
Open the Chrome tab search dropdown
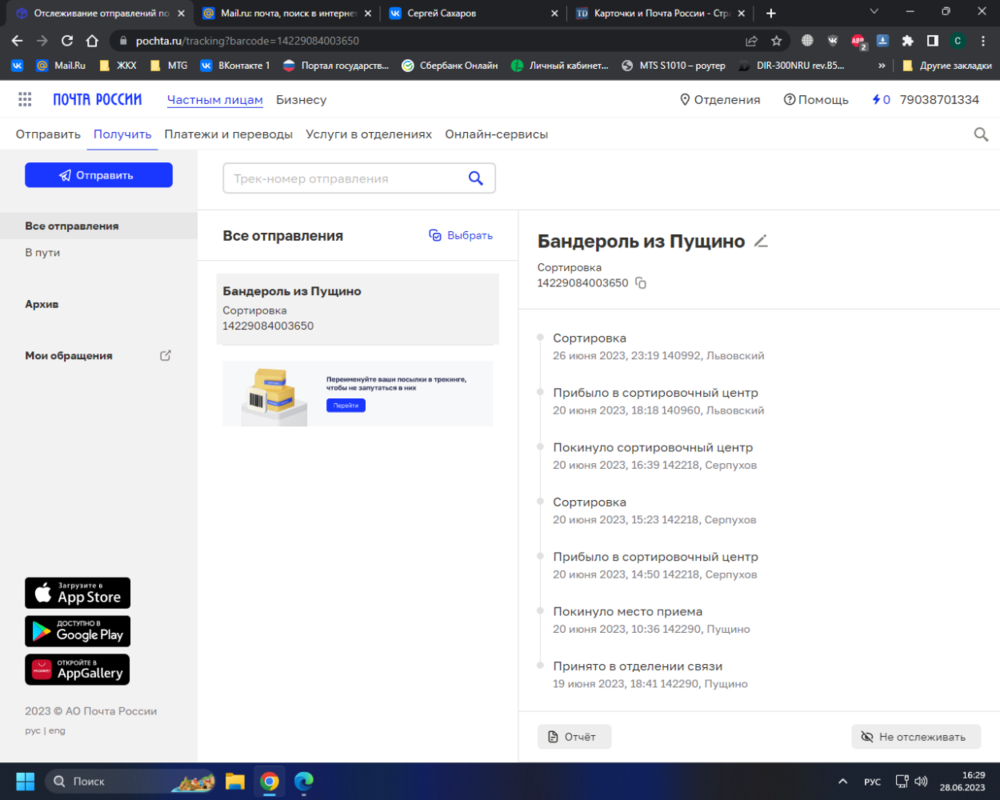click(x=874, y=13)
